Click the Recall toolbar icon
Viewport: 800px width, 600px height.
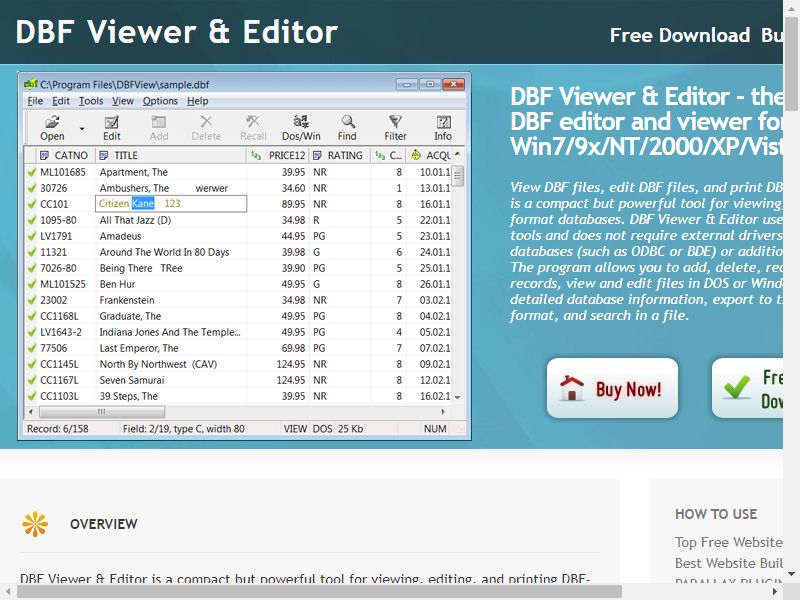tap(253, 122)
